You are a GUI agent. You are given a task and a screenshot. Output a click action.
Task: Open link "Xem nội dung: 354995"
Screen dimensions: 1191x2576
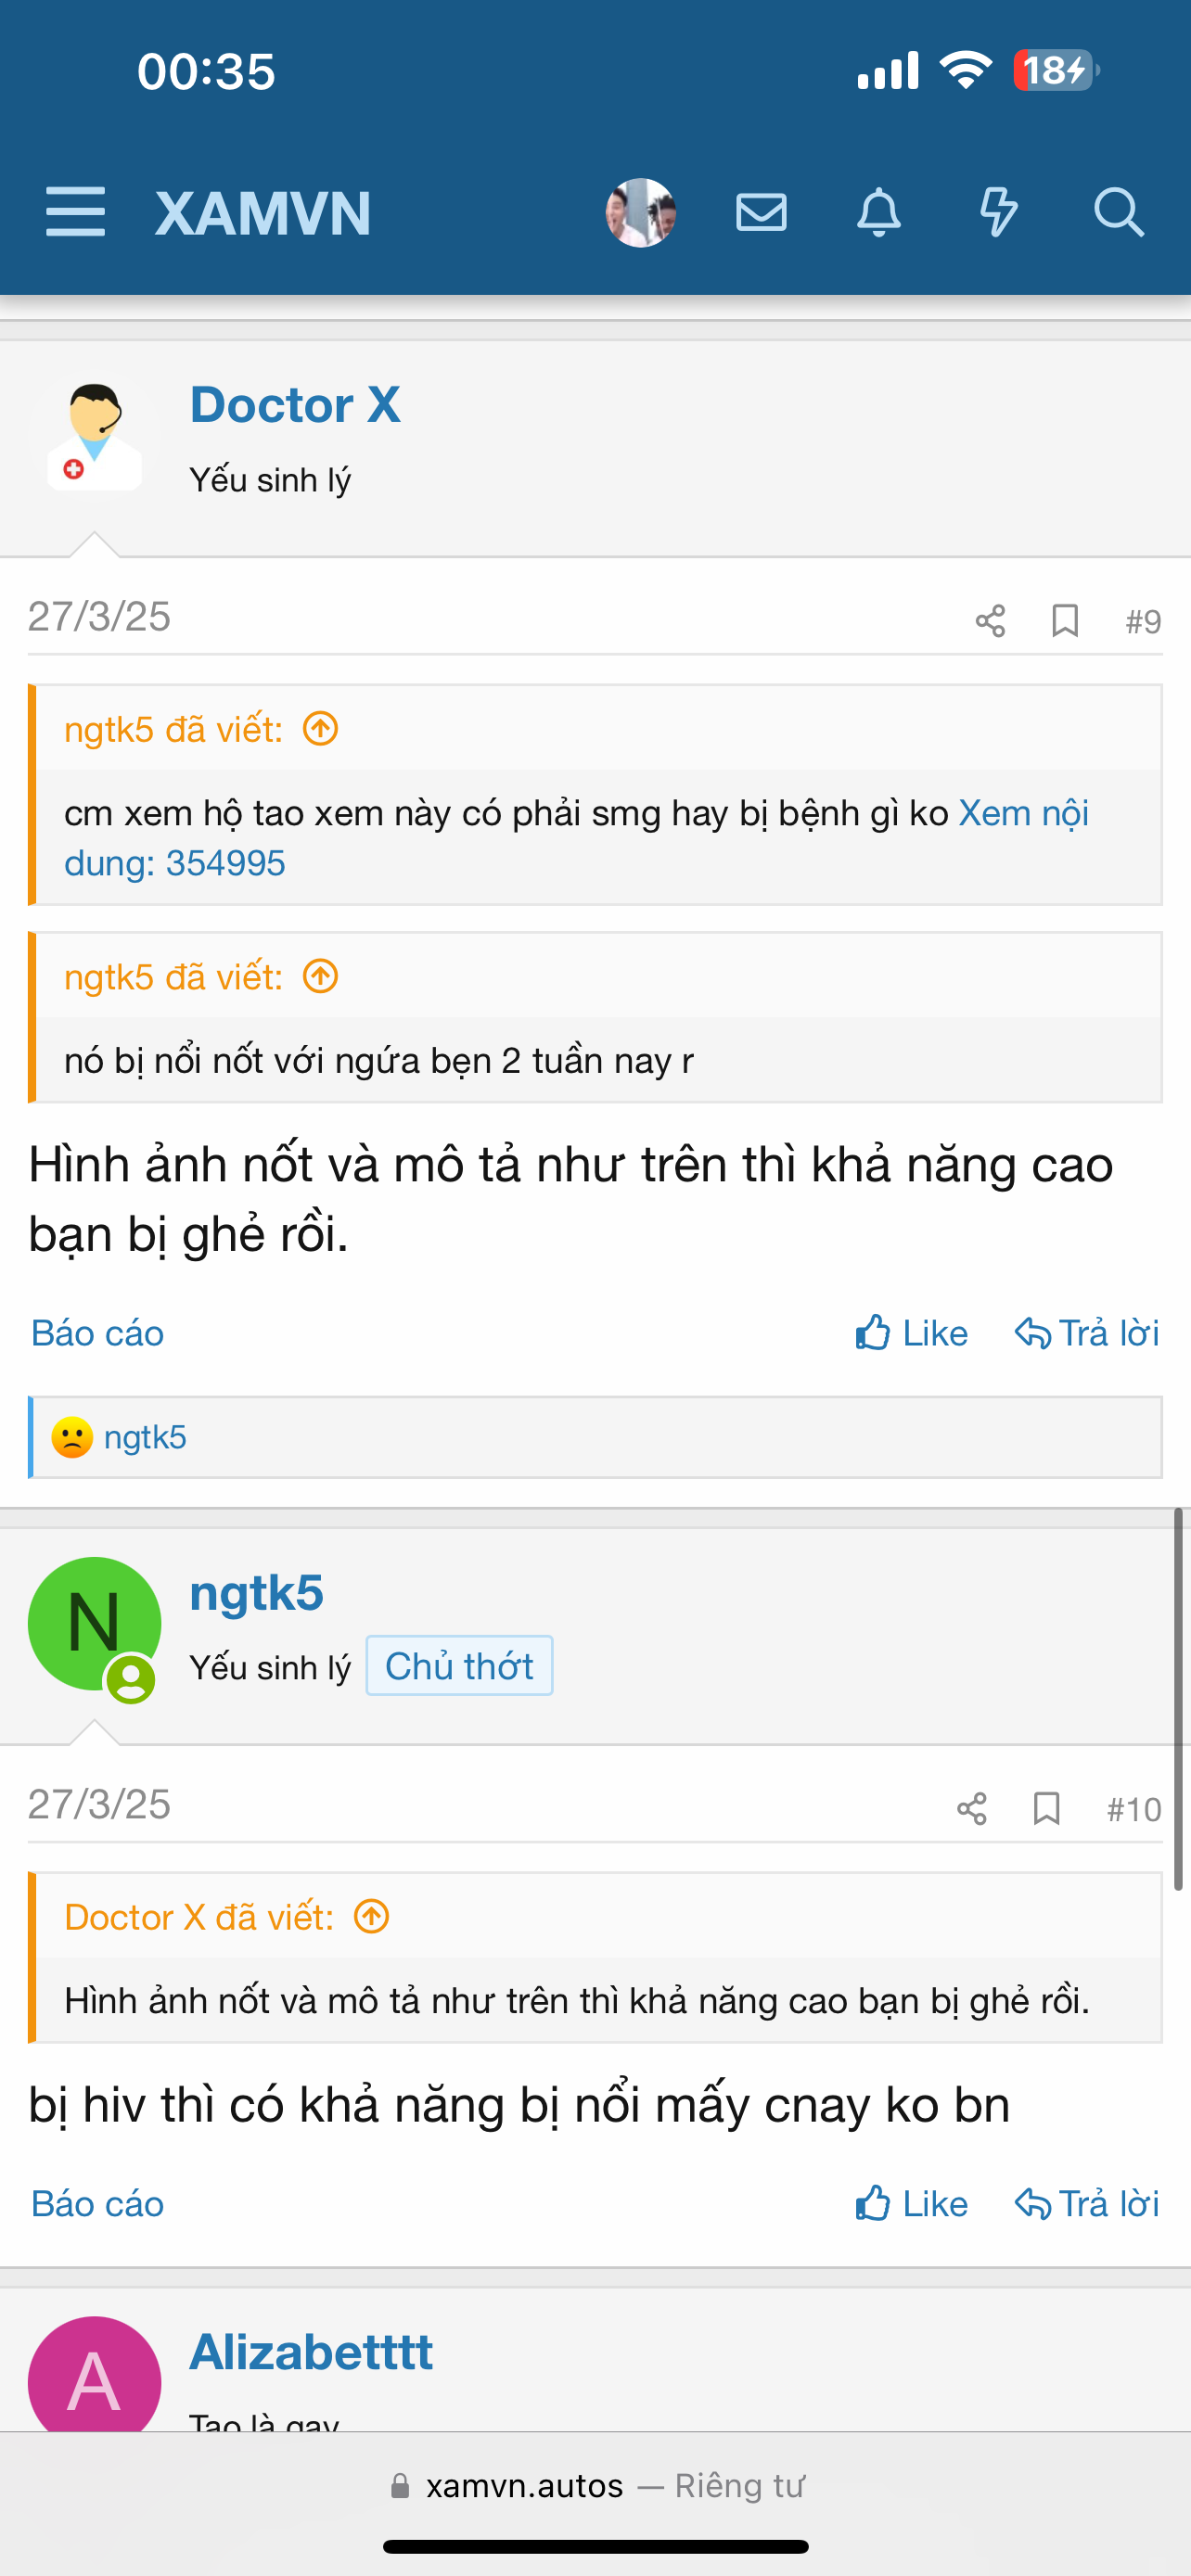(x=175, y=863)
